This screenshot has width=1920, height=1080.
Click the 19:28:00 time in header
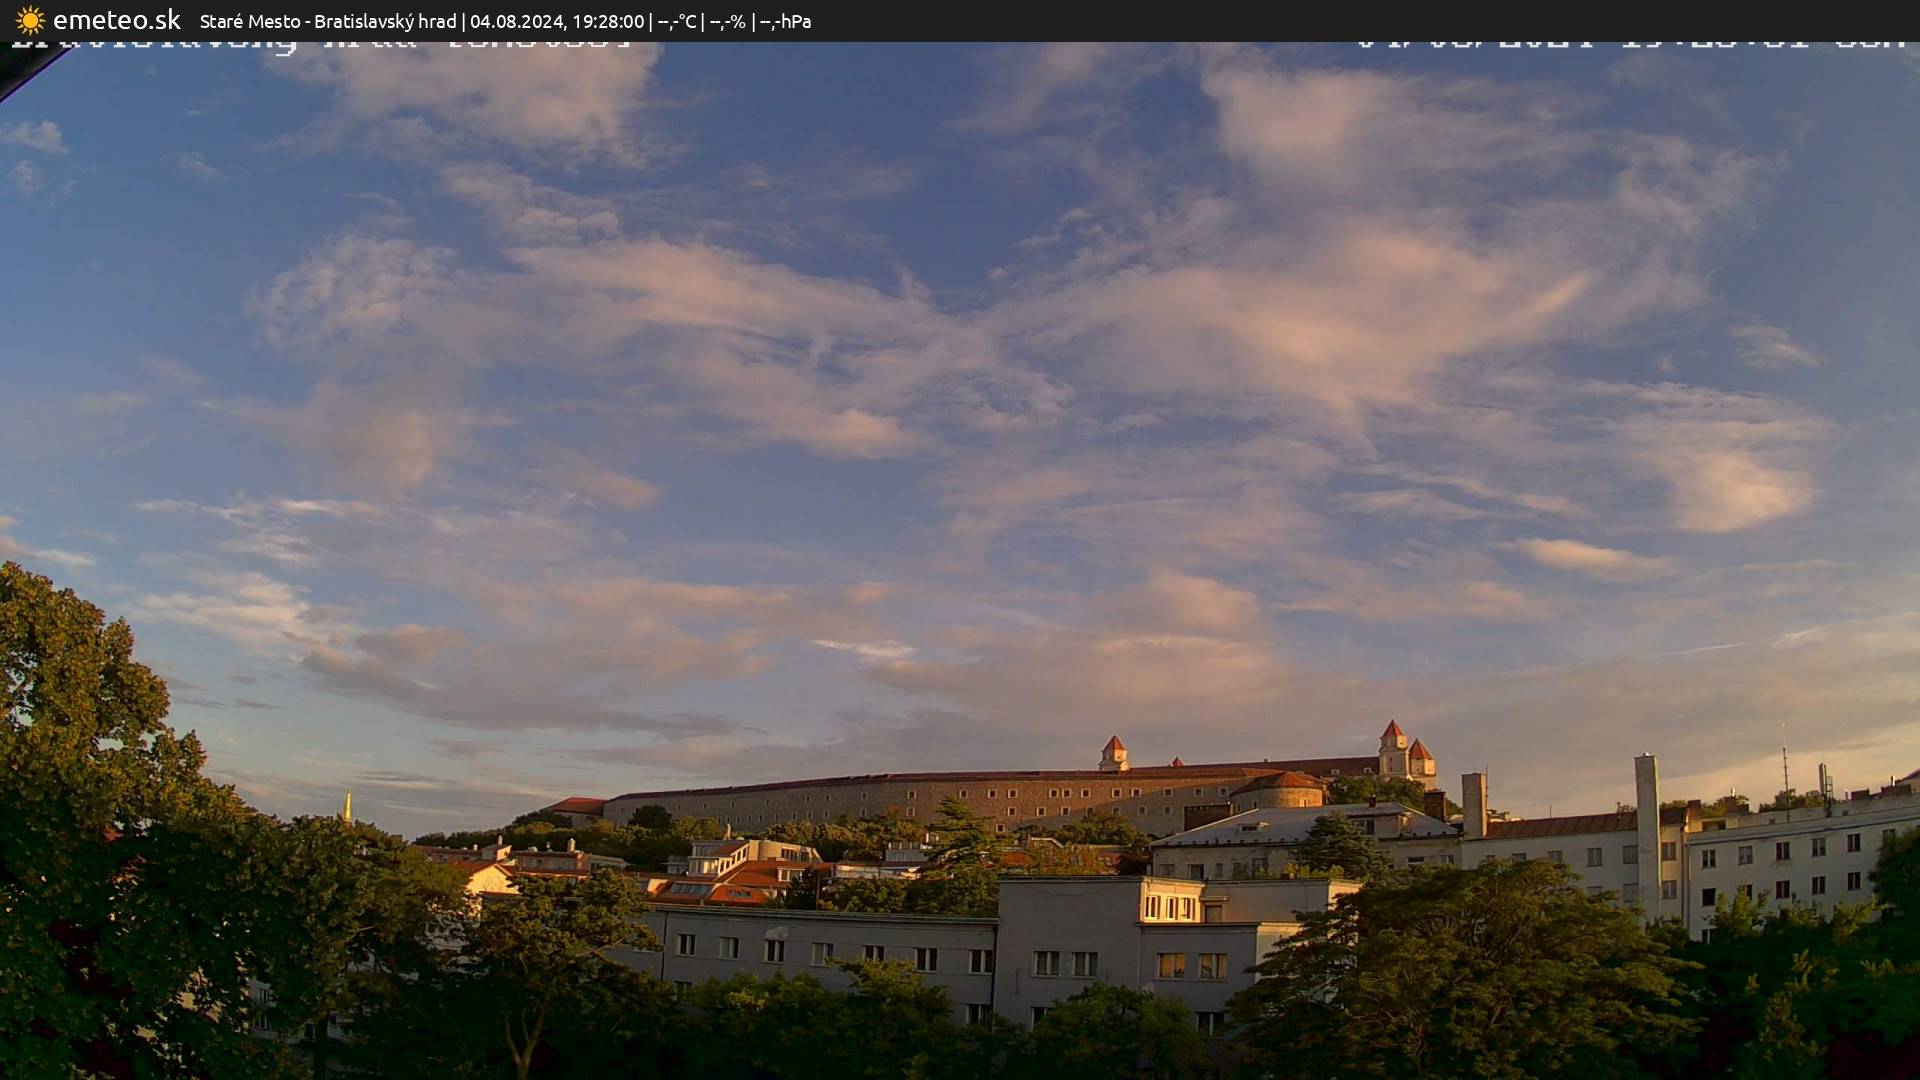tap(607, 21)
